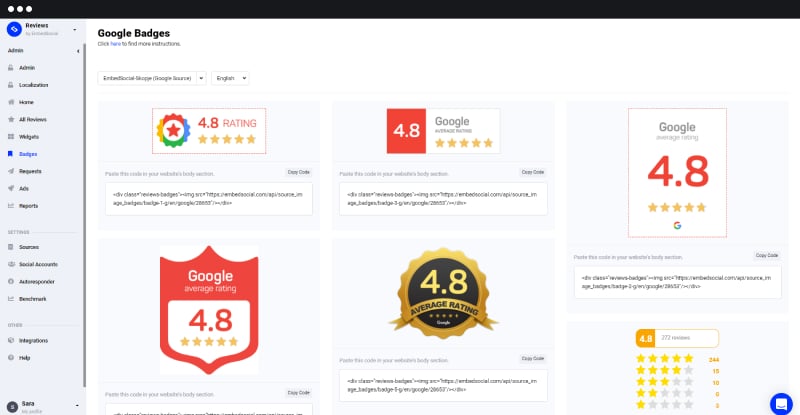Click the 10 three-star count
The image size is (800, 415).
point(715,383)
